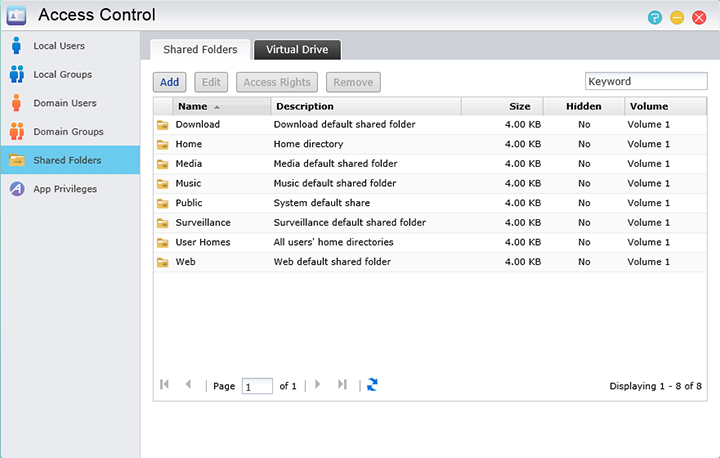Click the Download folder icon
The image size is (720, 458).
[x=163, y=125]
